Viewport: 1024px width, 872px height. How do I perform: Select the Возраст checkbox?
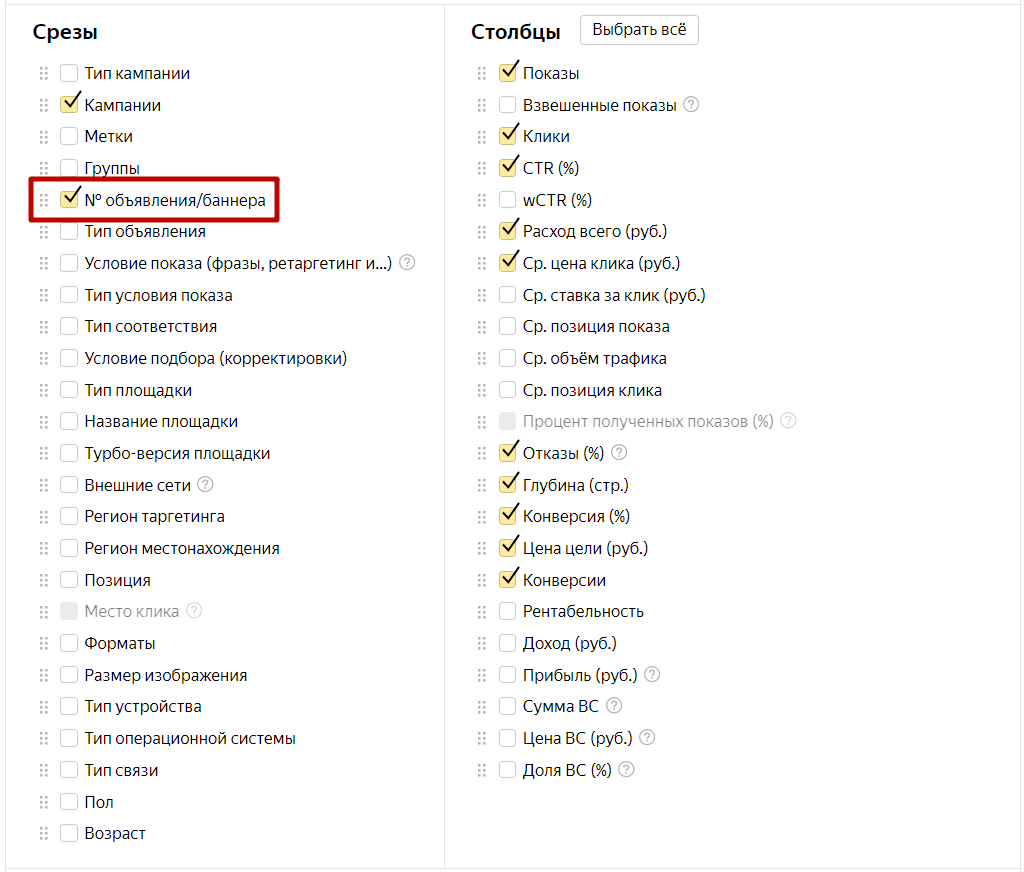pyautogui.click(x=69, y=833)
